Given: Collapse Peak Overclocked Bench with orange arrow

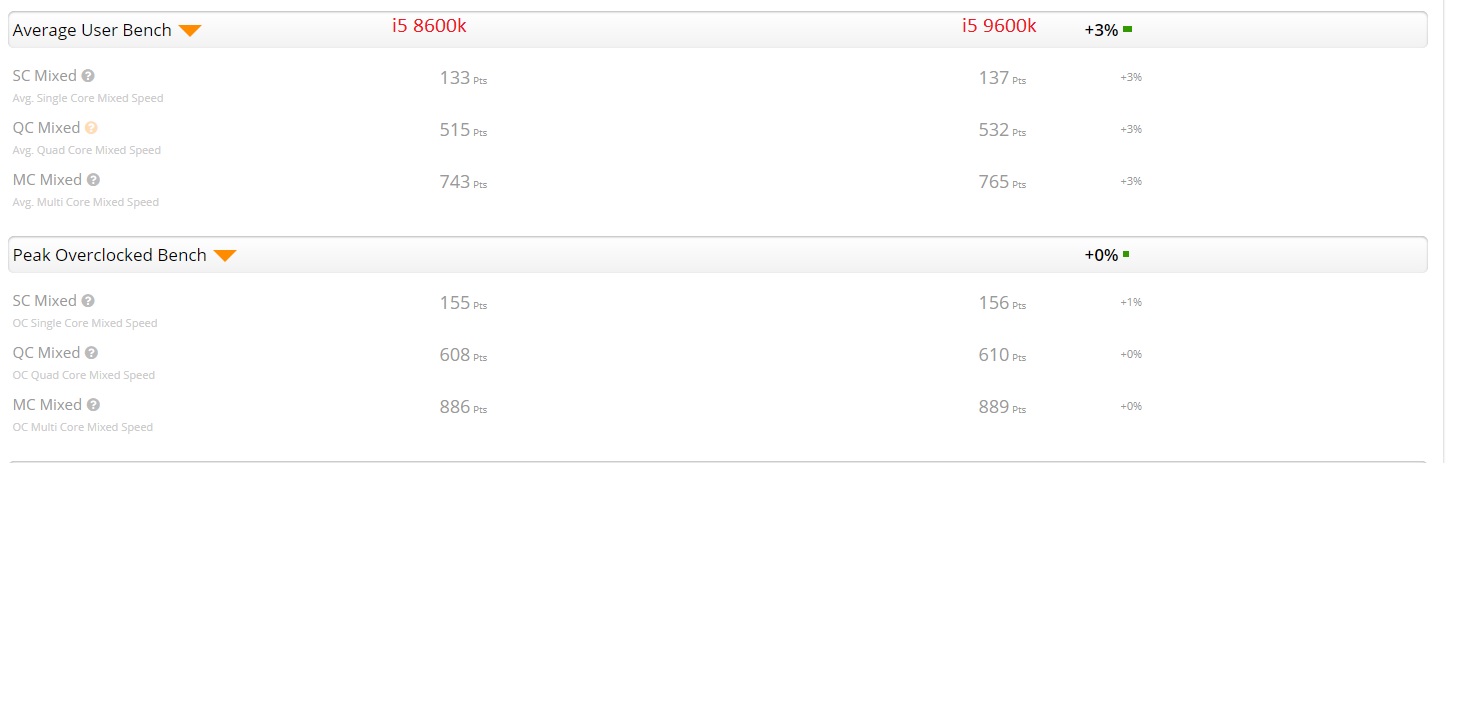Looking at the screenshot, I should click(x=225, y=256).
